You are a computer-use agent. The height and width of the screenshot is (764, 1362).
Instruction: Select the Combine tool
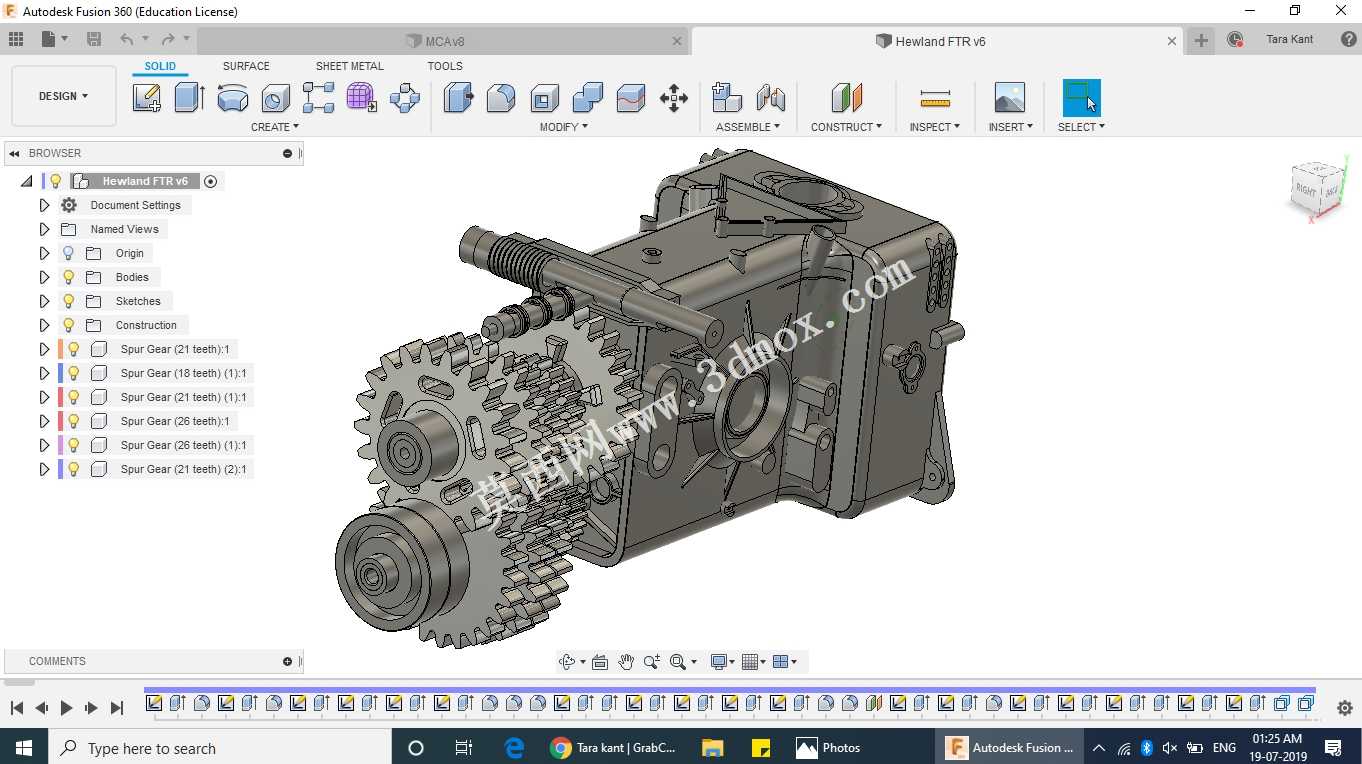pyautogui.click(x=587, y=98)
